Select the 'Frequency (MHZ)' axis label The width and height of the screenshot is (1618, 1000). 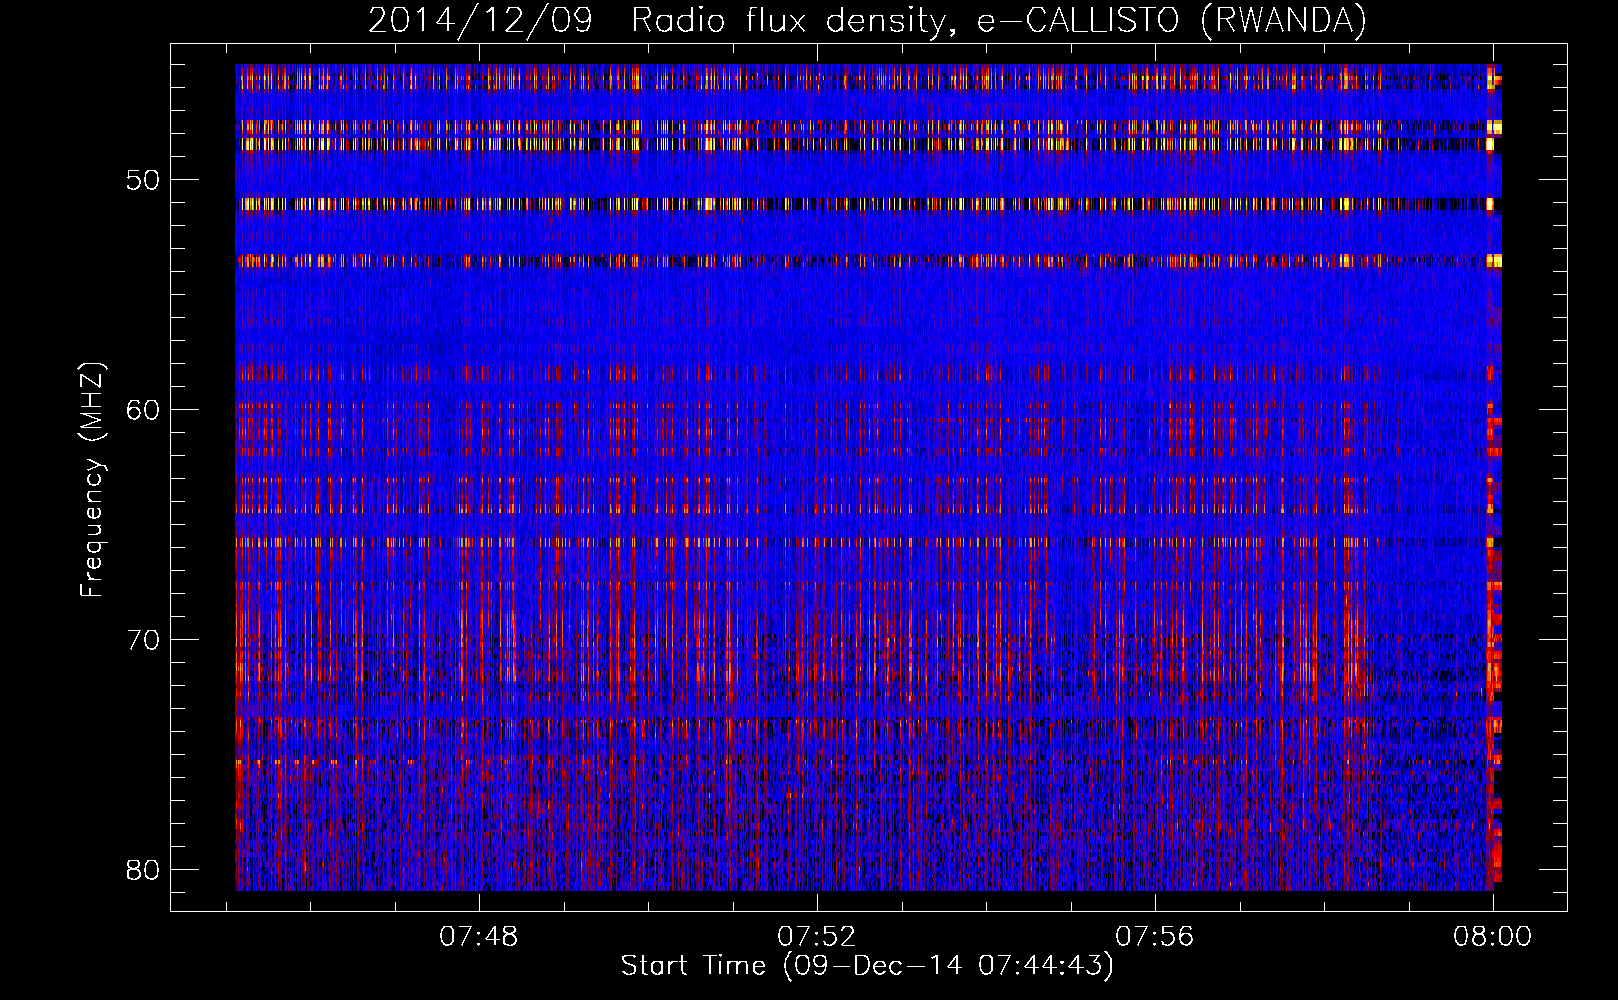[x=92, y=479]
